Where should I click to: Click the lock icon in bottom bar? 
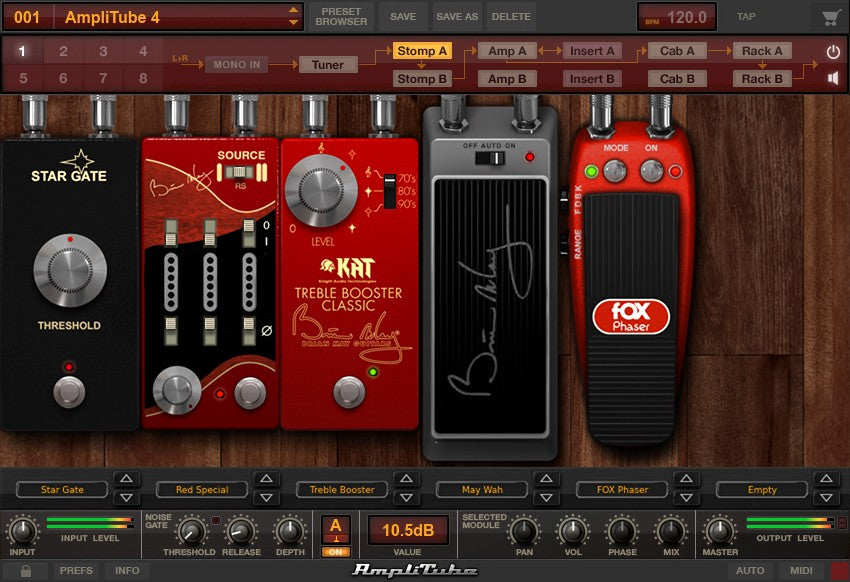click(26, 571)
